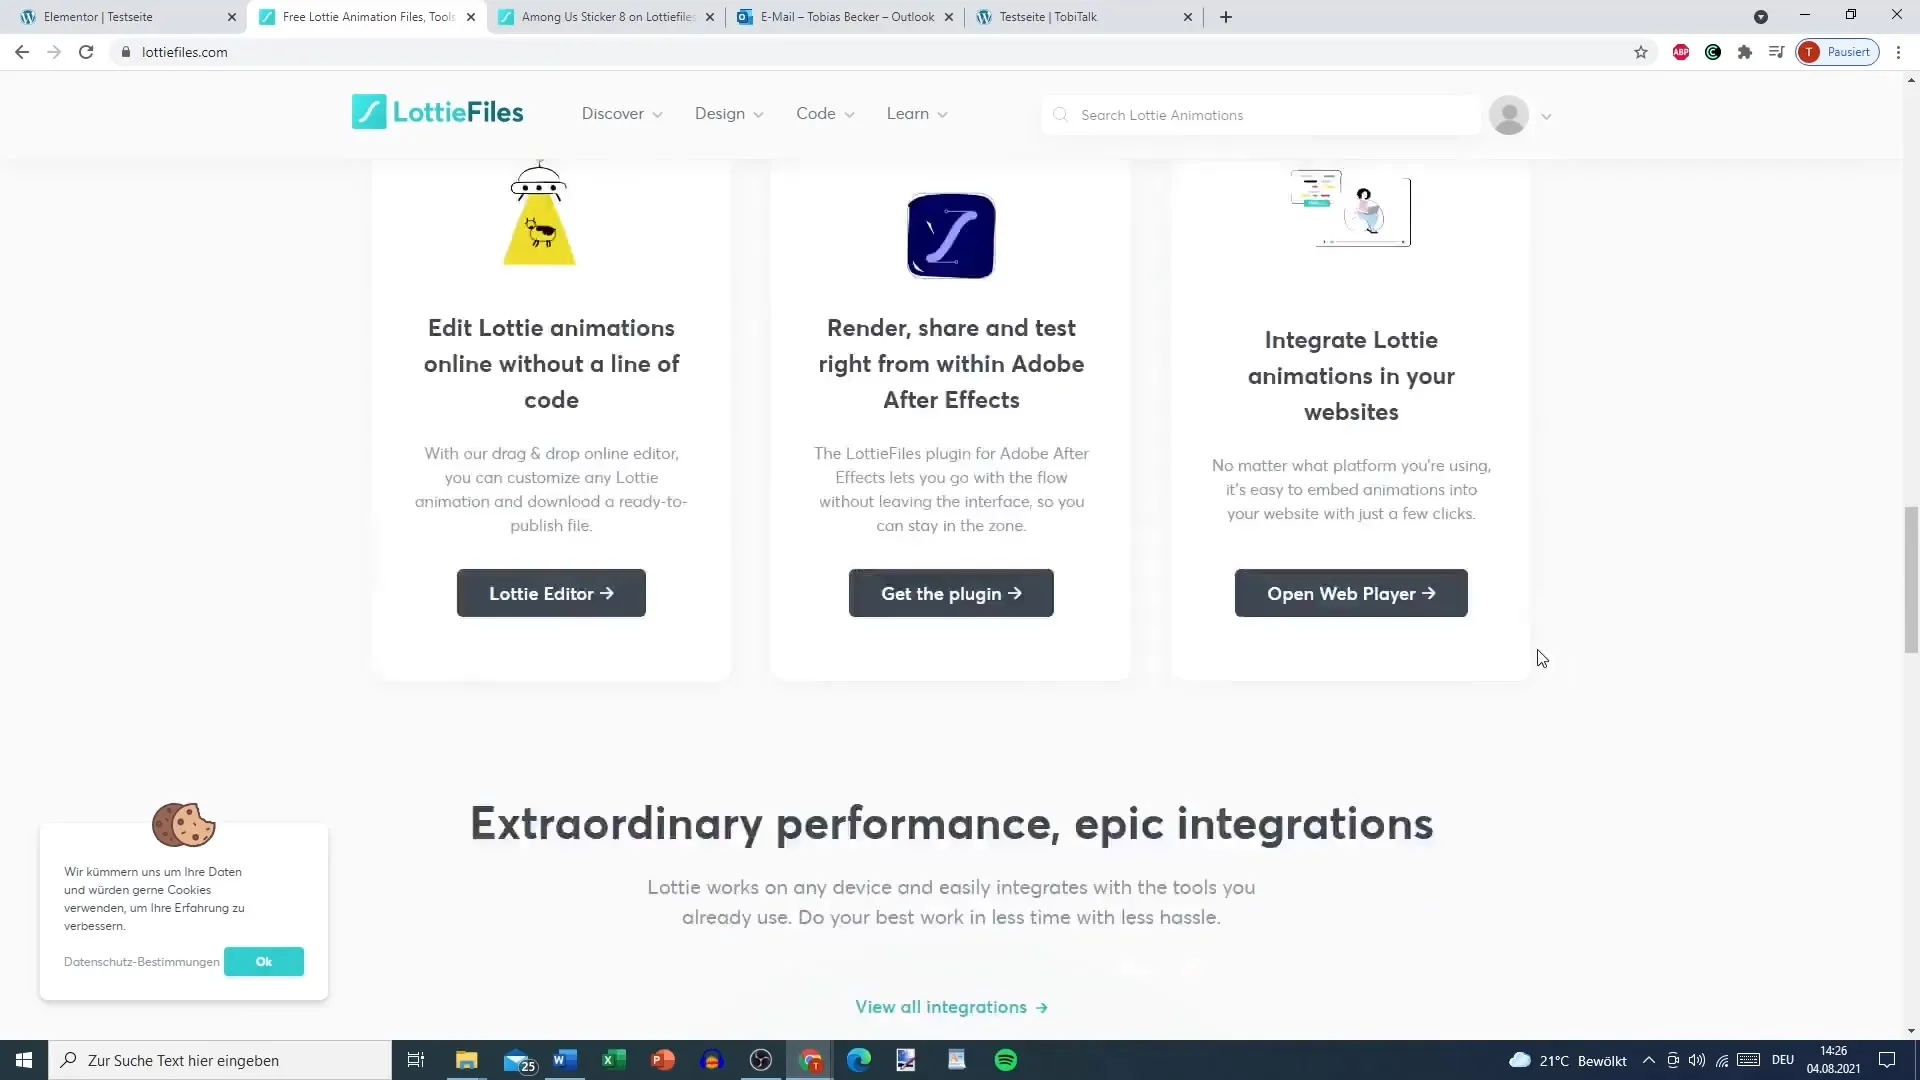Image resolution: width=1920 pixels, height=1080 pixels.
Task: Open the Chrome three-dot menu
Action: pos(1898,52)
